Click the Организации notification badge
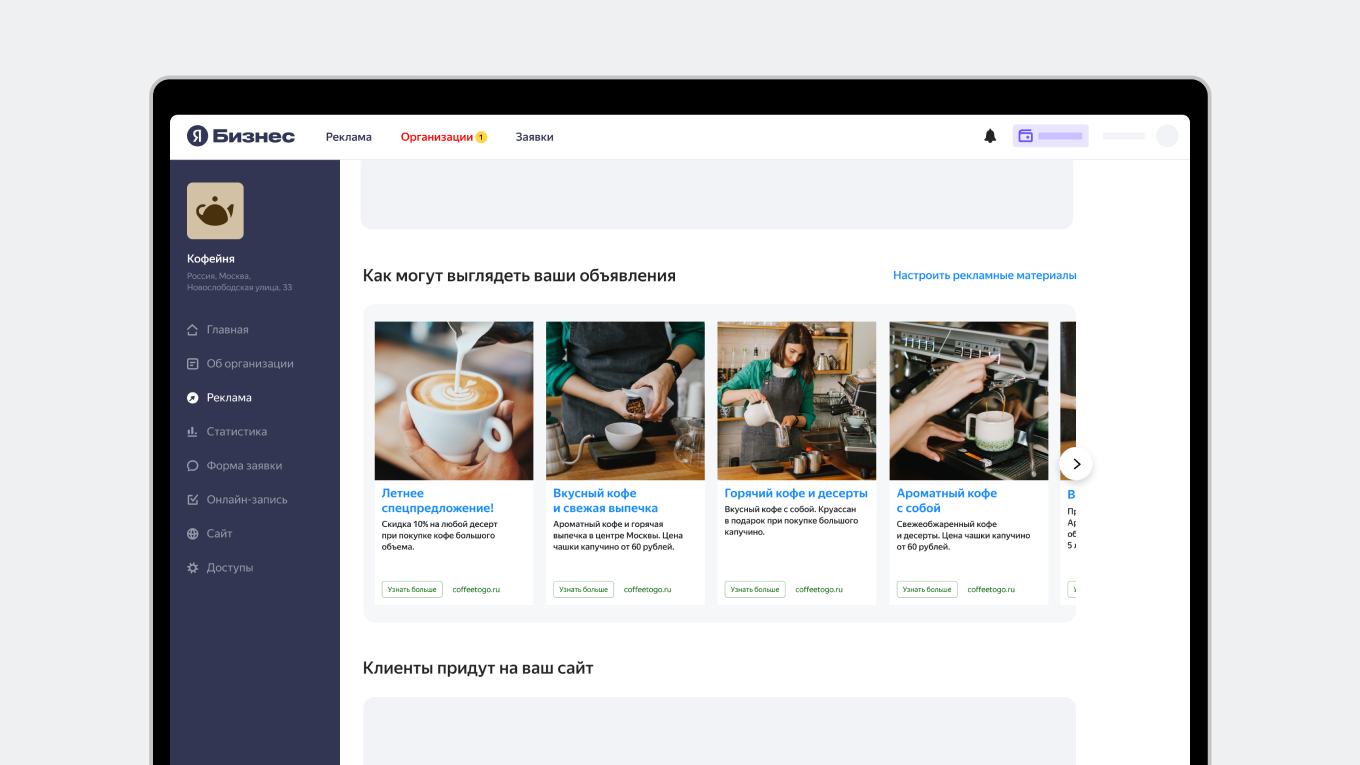Viewport: 1360px width, 765px height. [x=481, y=137]
